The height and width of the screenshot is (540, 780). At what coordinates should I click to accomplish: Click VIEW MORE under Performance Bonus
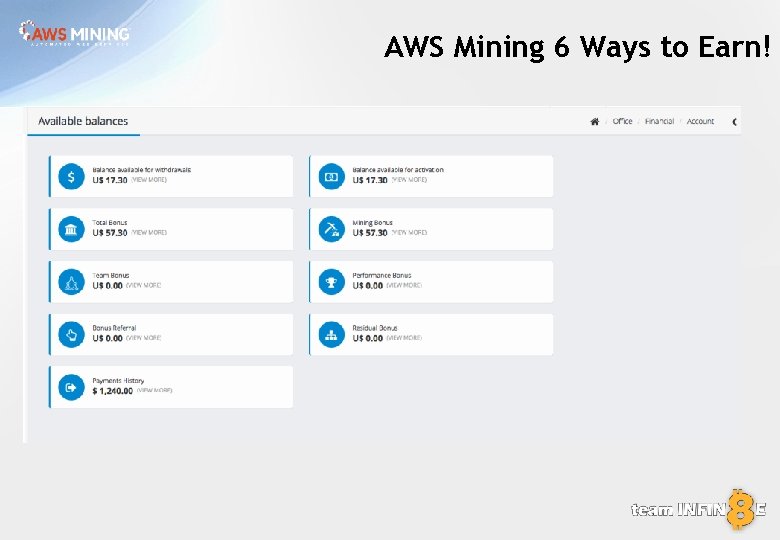[x=404, y=285]
